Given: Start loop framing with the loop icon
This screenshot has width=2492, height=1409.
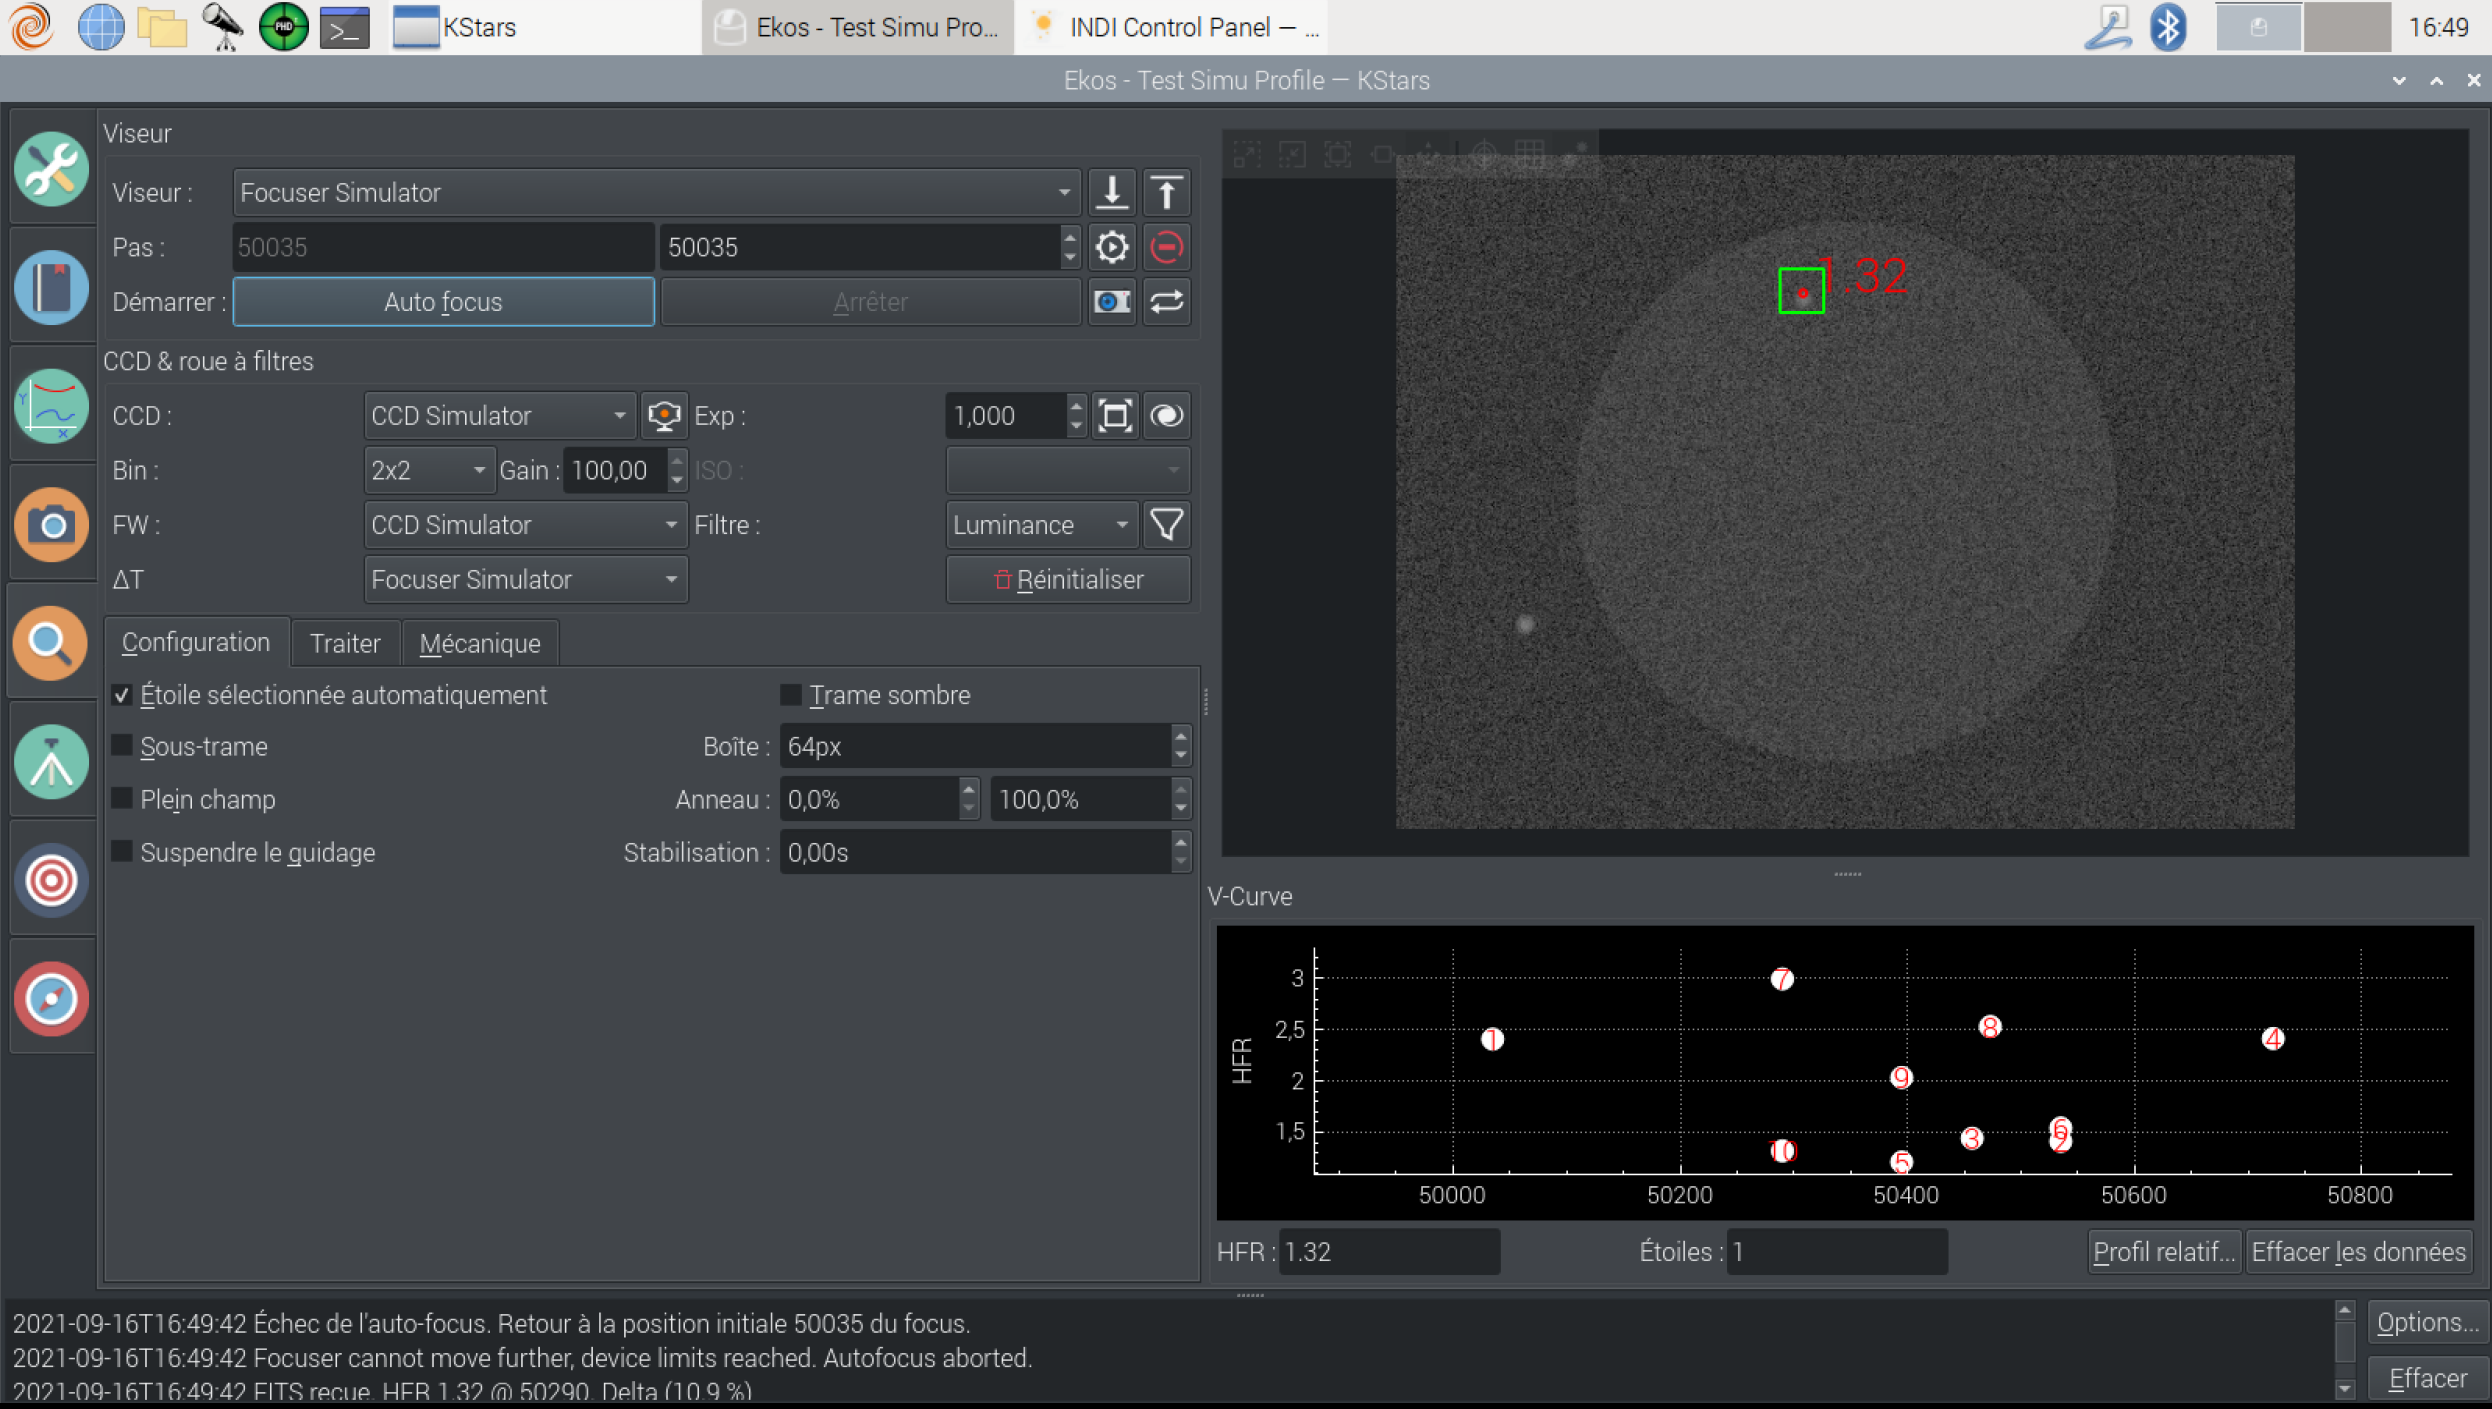Looking at the screenshot, I should (x=1166, y=302).
